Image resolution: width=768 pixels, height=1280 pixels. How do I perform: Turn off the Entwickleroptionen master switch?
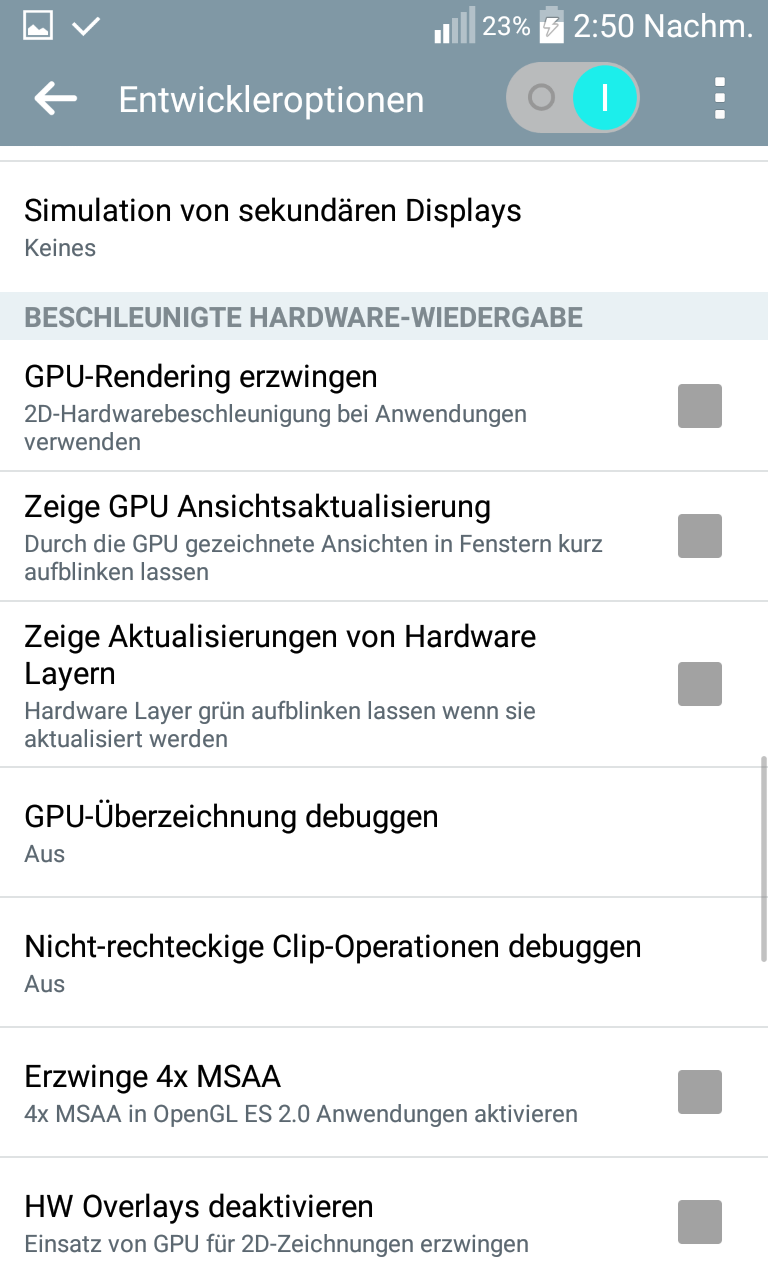[x=573, y=98]
